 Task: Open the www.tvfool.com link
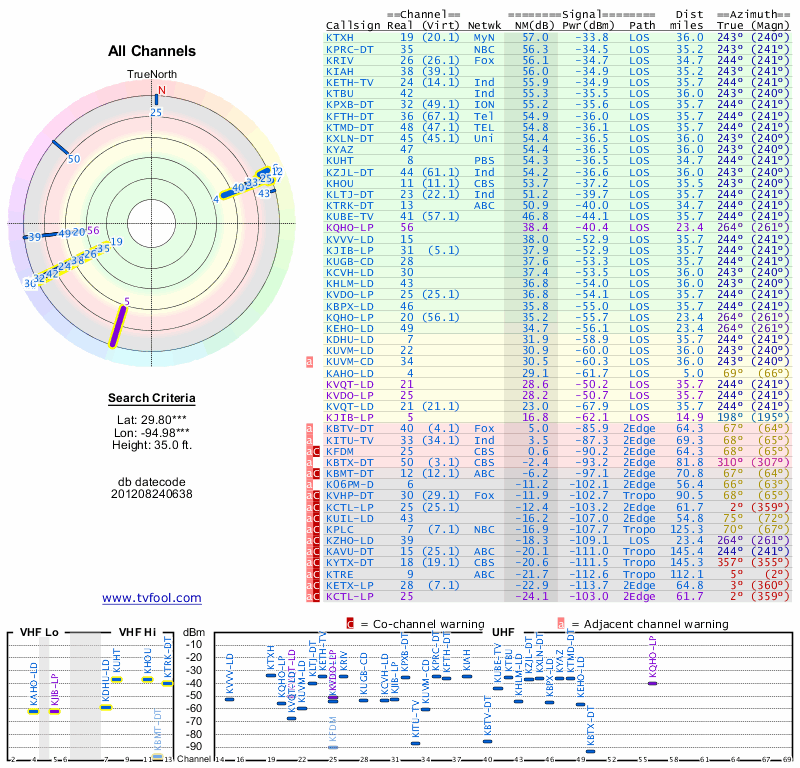(152, 598)
